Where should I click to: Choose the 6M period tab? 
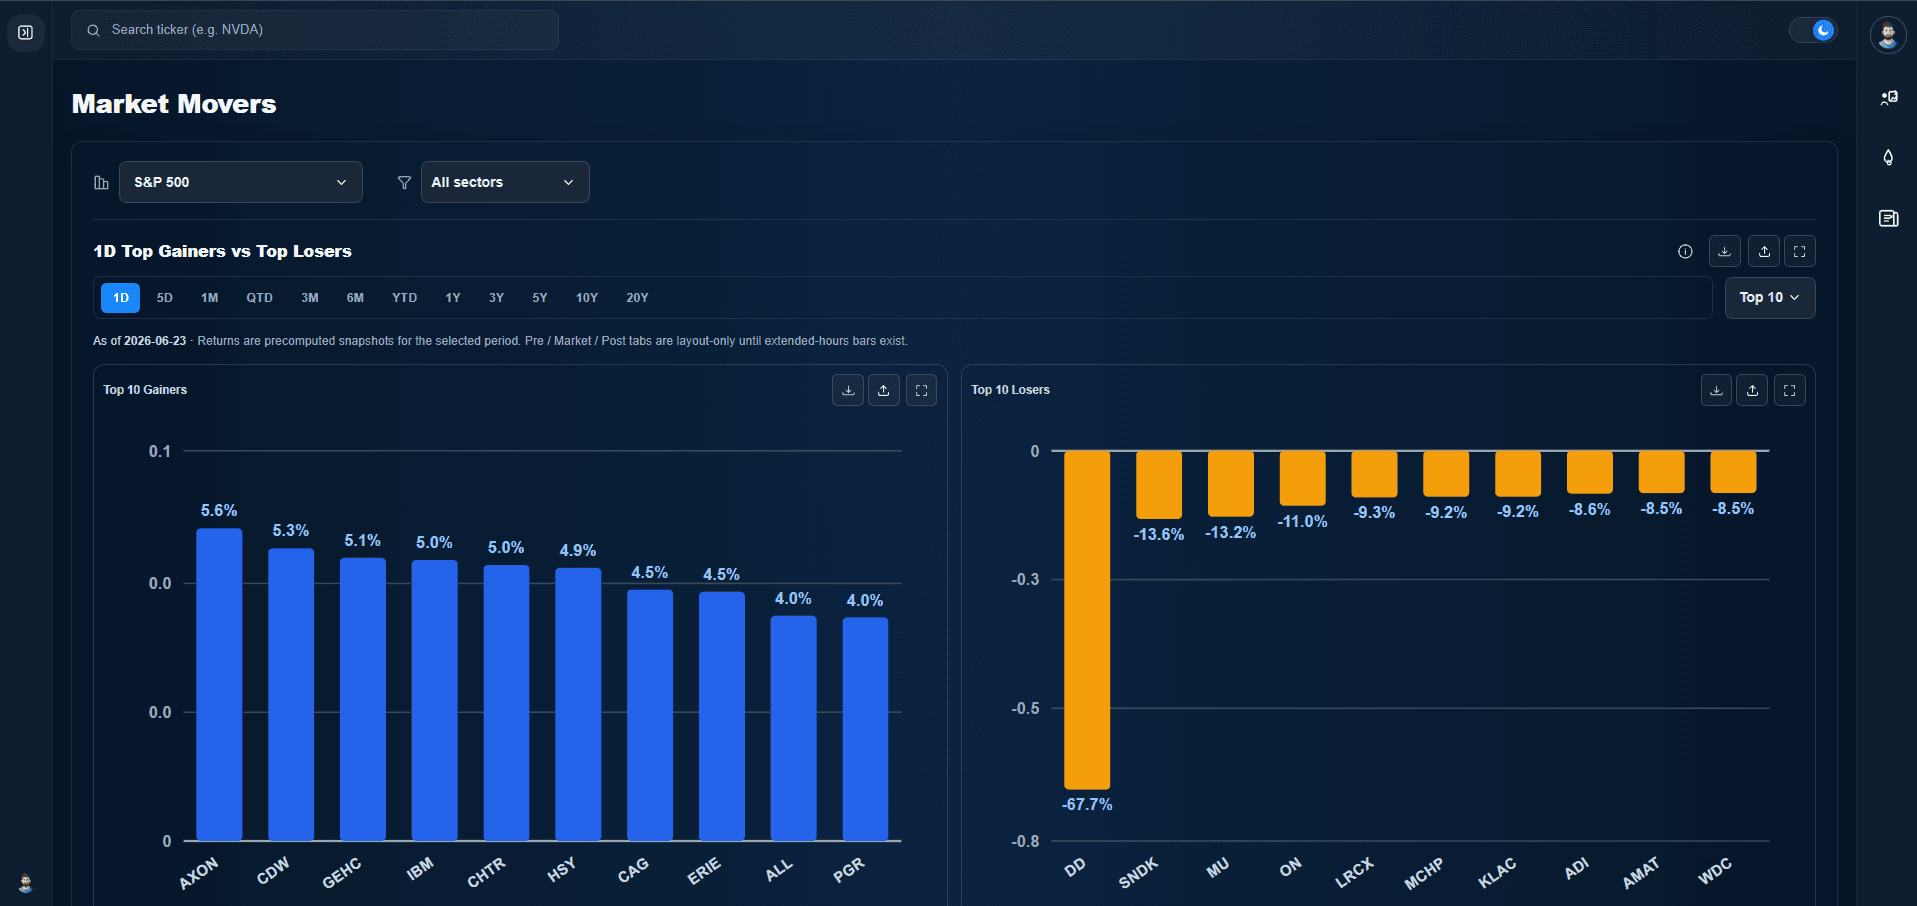(x=355, y=298)
